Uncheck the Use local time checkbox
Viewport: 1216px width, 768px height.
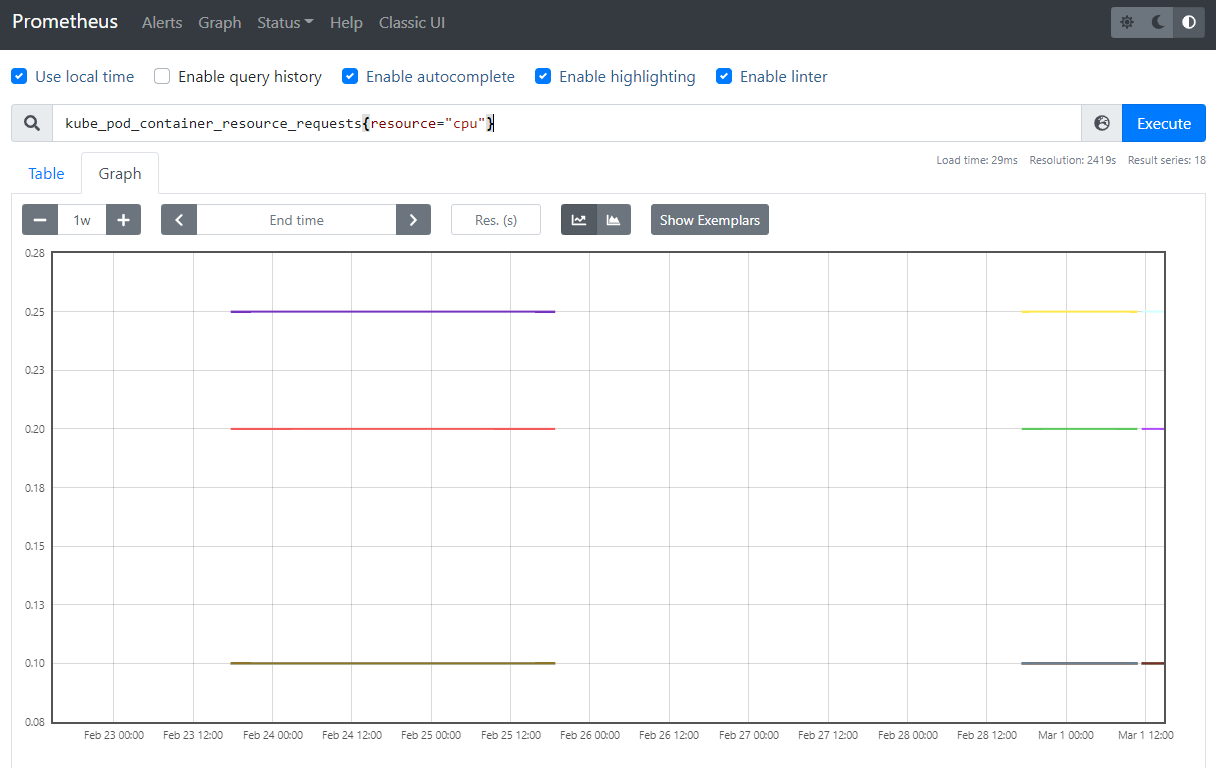tap(19, 76)
